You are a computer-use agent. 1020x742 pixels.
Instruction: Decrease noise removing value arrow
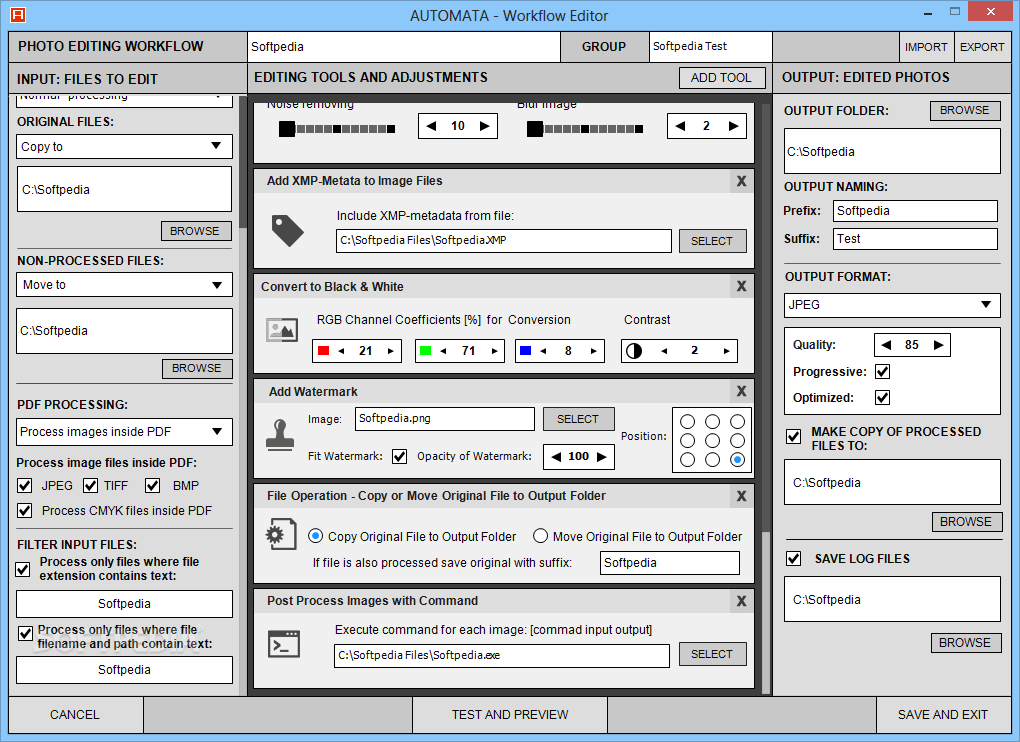[x=431, y=126]
